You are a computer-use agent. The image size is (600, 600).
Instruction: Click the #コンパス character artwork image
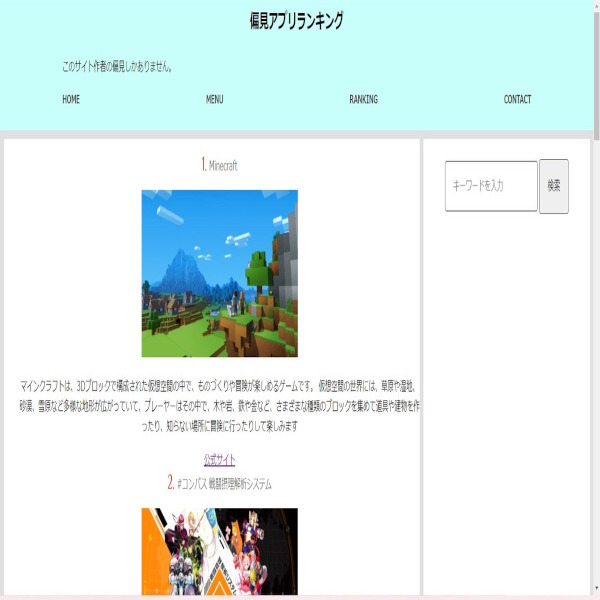click(219, 550)
